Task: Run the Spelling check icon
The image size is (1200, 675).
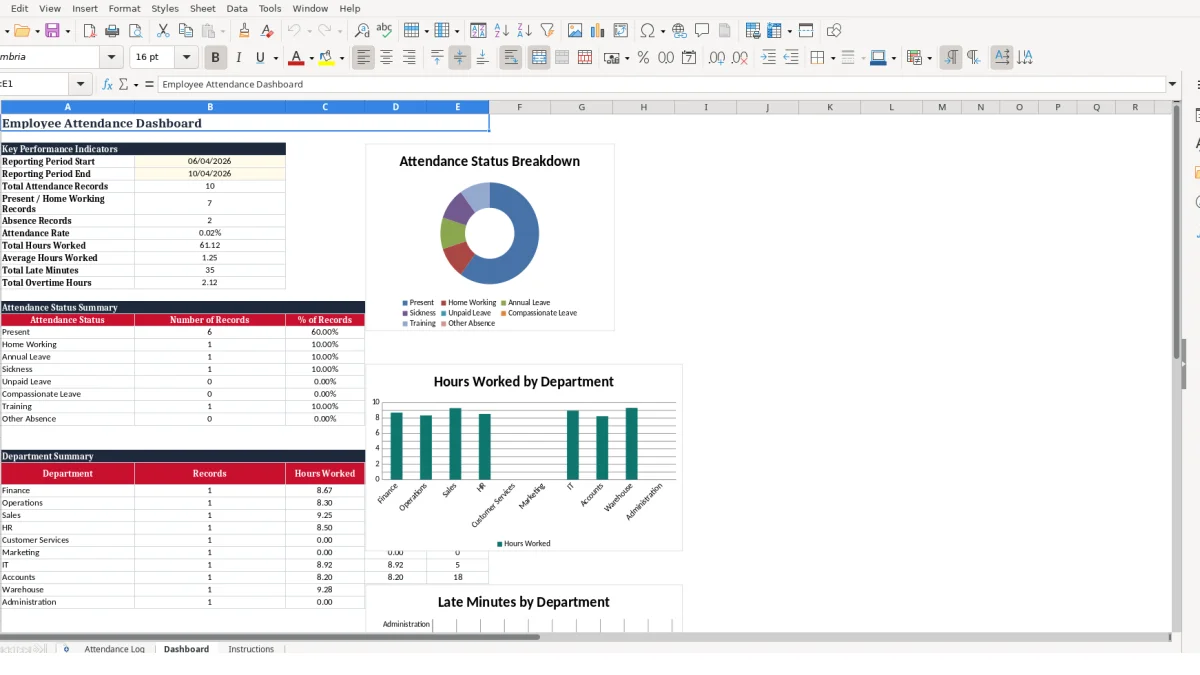Action: 384,31
